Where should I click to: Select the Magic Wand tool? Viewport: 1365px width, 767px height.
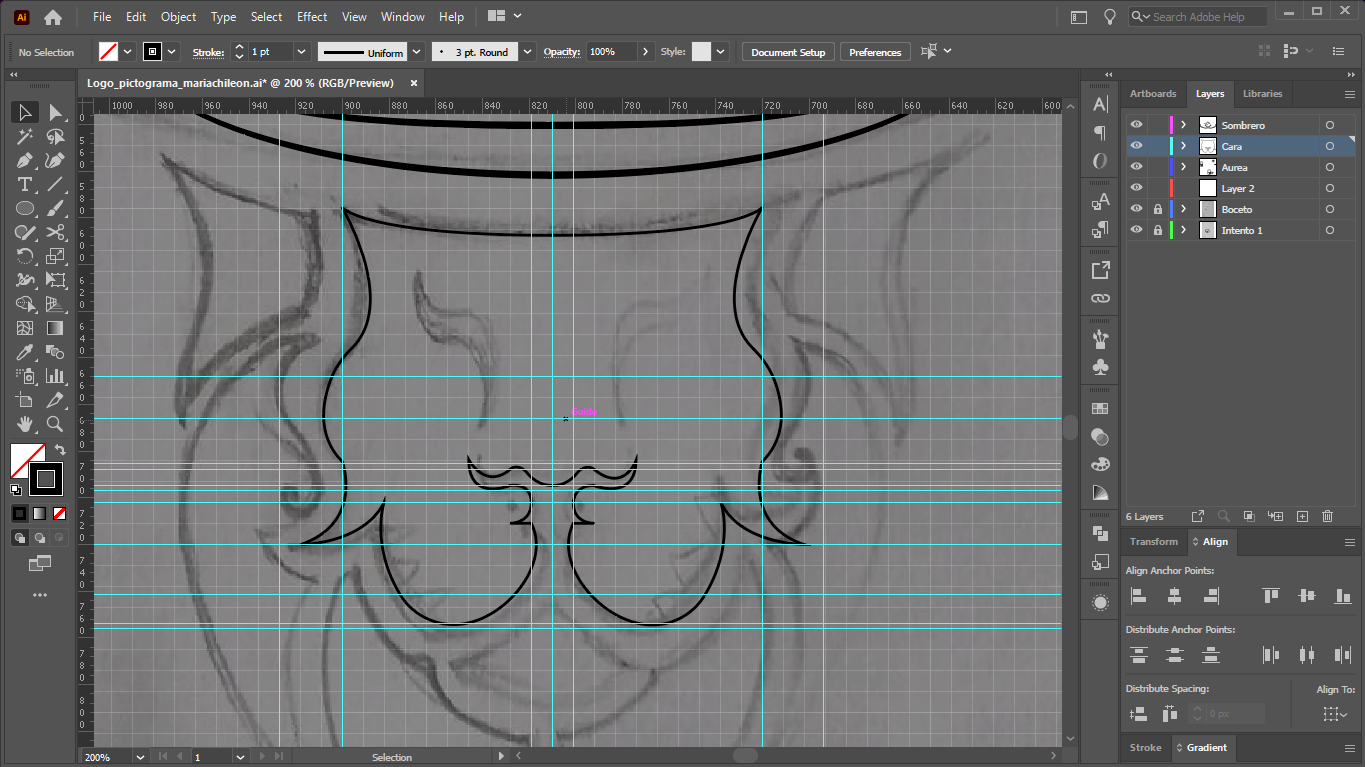tap(26, 137)
